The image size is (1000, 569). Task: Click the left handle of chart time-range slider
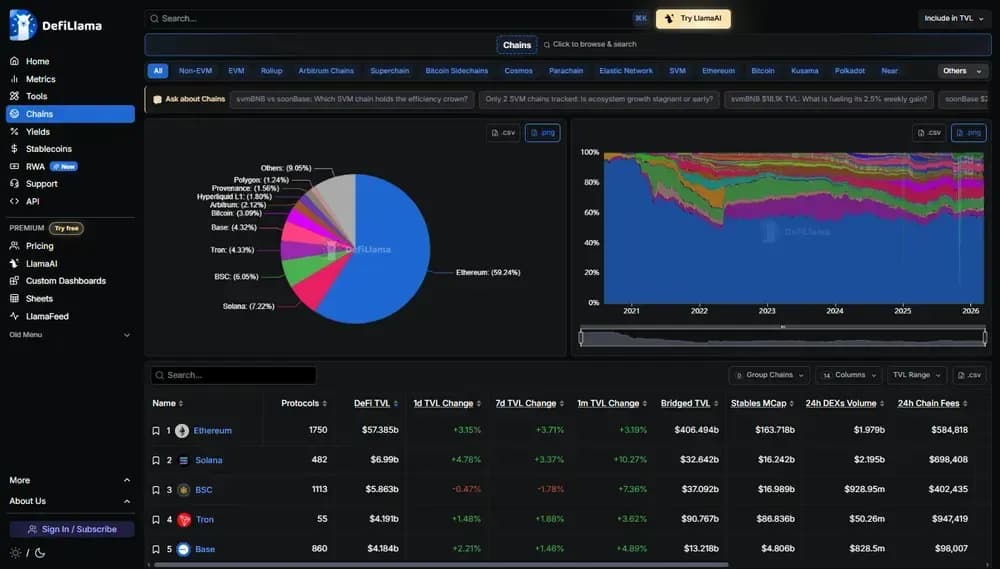[582, 338]
